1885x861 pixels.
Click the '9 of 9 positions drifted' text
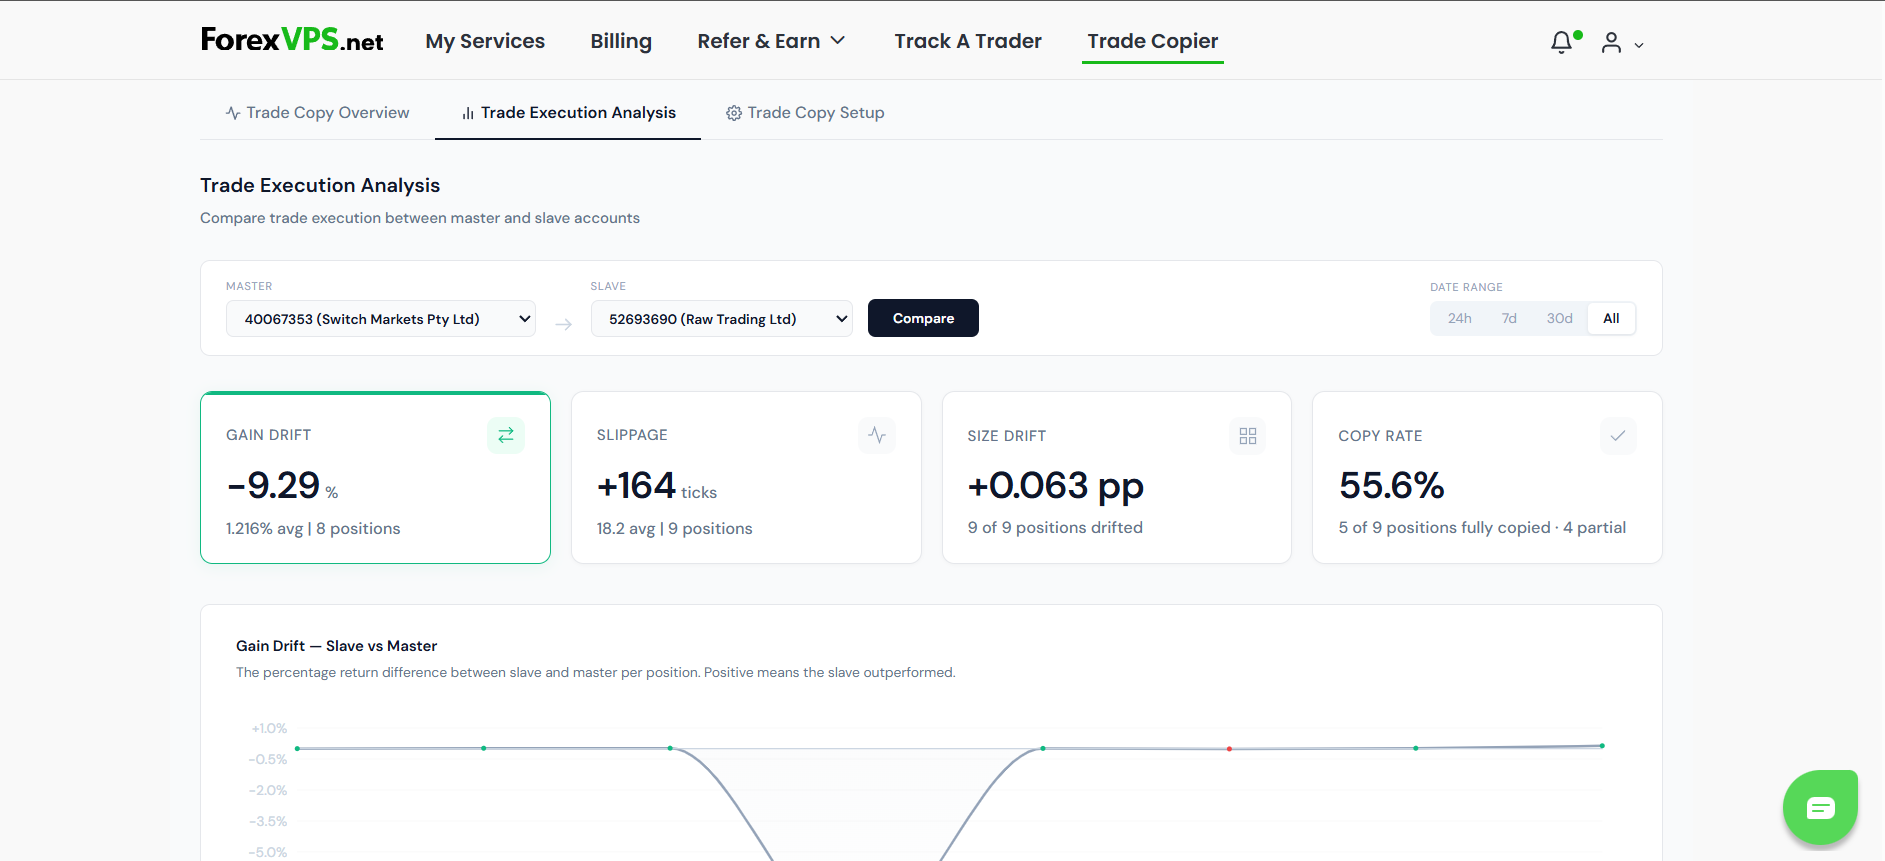click(1055, 527)
